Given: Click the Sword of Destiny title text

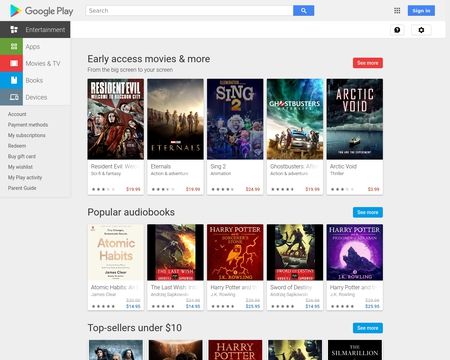Looking at the screenshot, I should tap(291, 287).
